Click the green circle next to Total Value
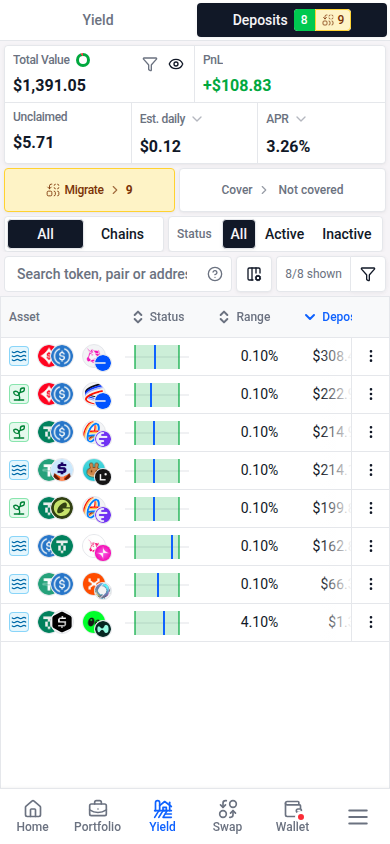This screenshot has height=844, width=390. pyautogui.click(x=83, y=60)
